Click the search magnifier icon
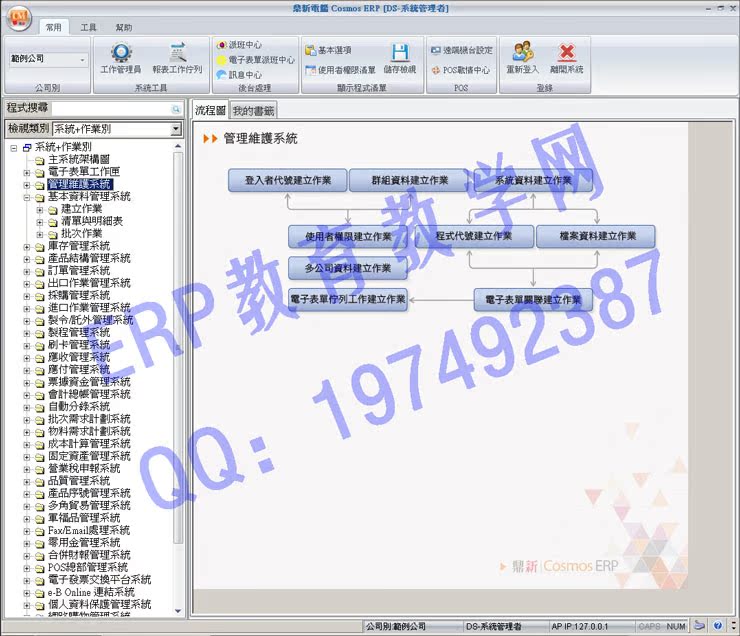The image size is (740, 636). tap(176, 109)
